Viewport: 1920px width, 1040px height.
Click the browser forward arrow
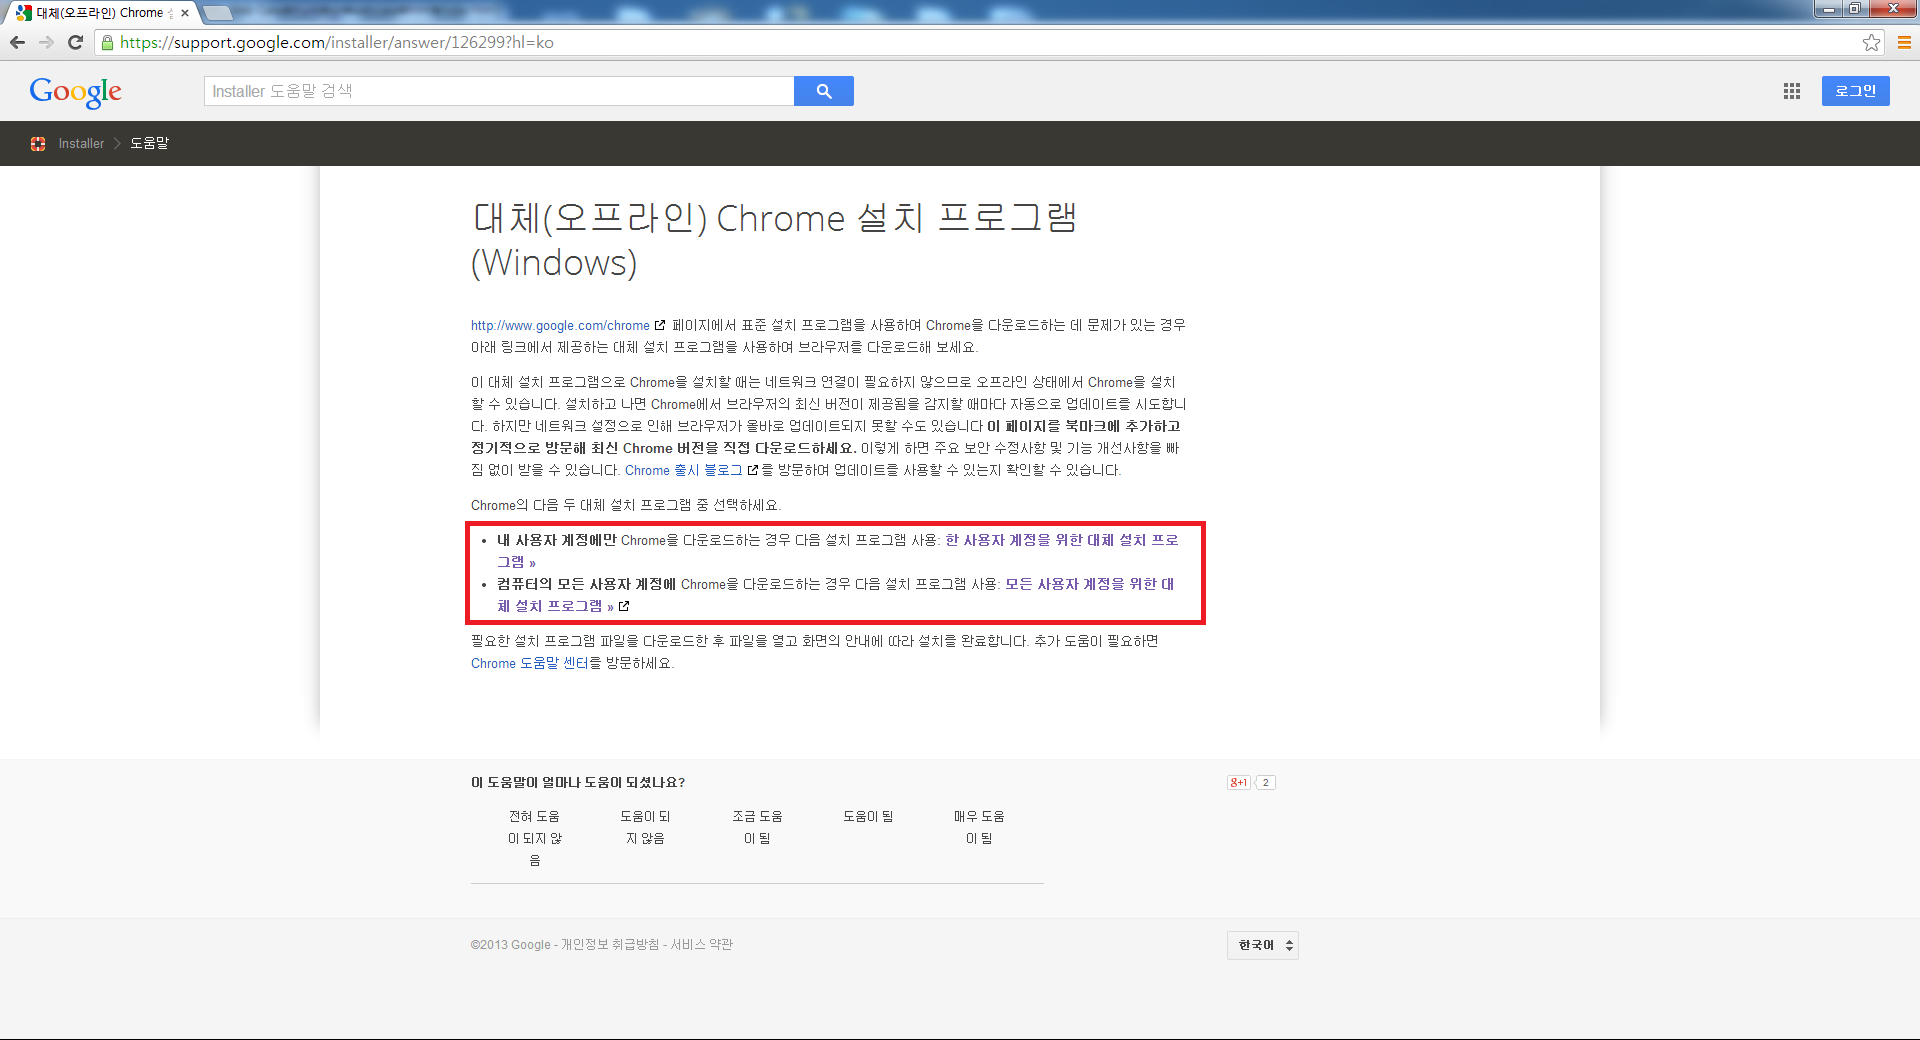tap(46, 42)
